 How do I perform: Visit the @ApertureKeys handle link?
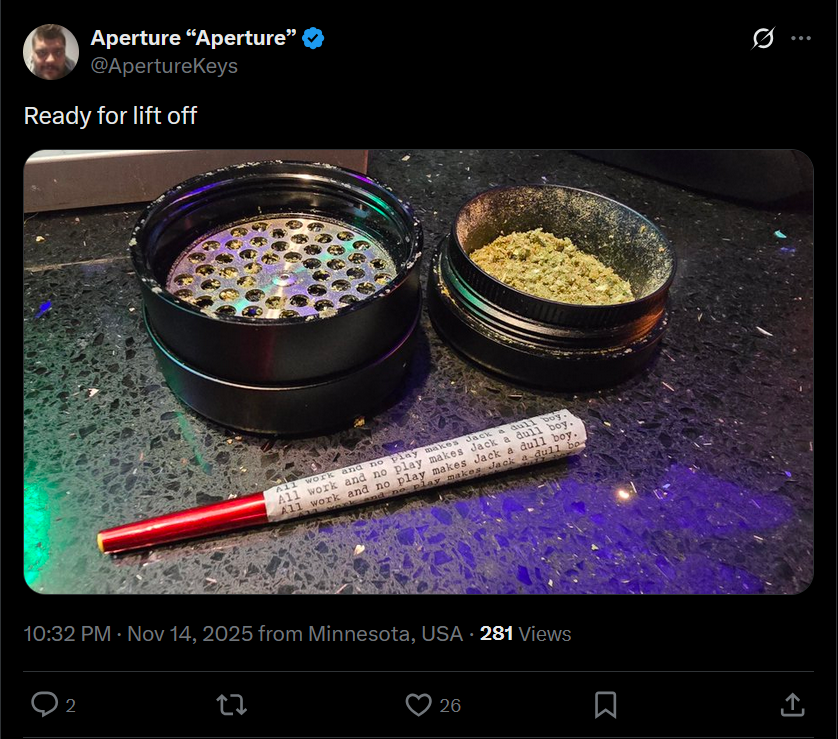pos(164,66)
